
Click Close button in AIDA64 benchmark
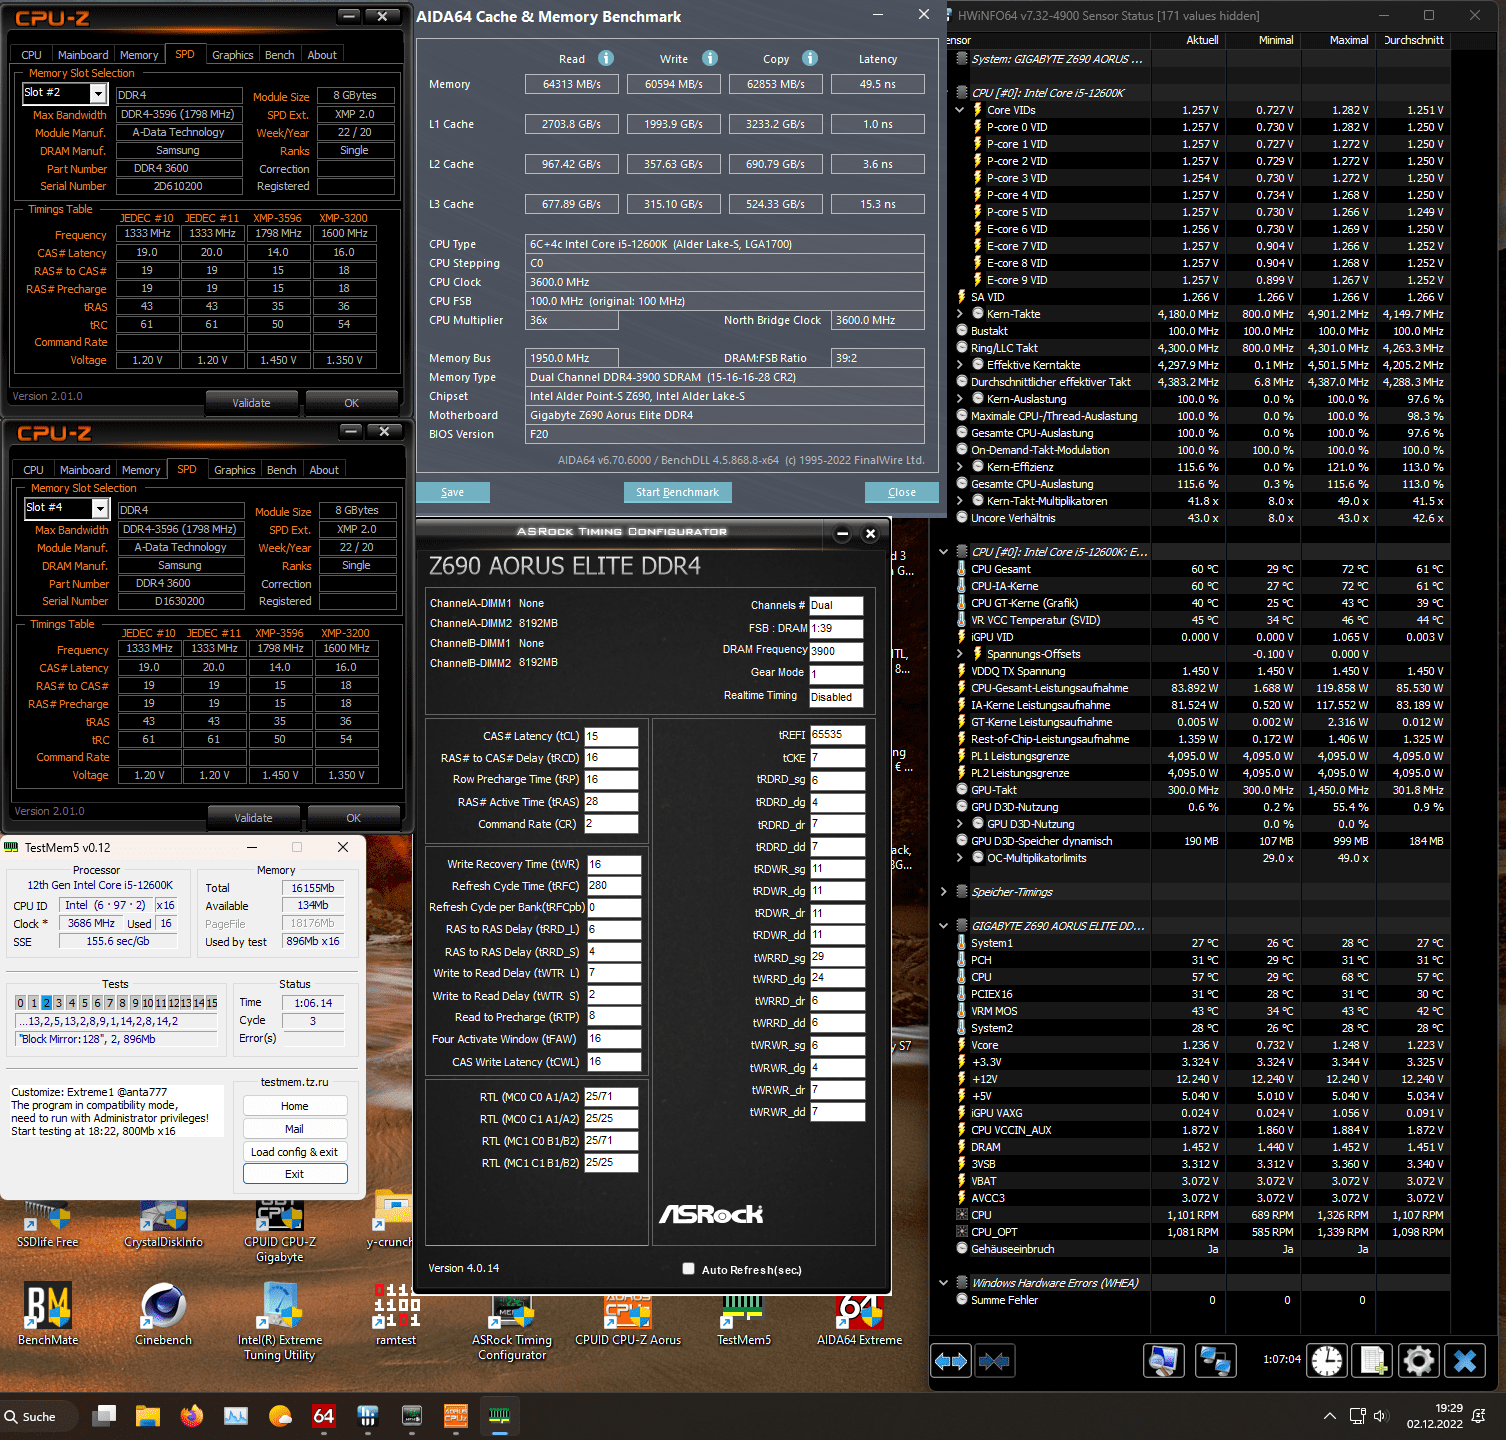[902, 492]
